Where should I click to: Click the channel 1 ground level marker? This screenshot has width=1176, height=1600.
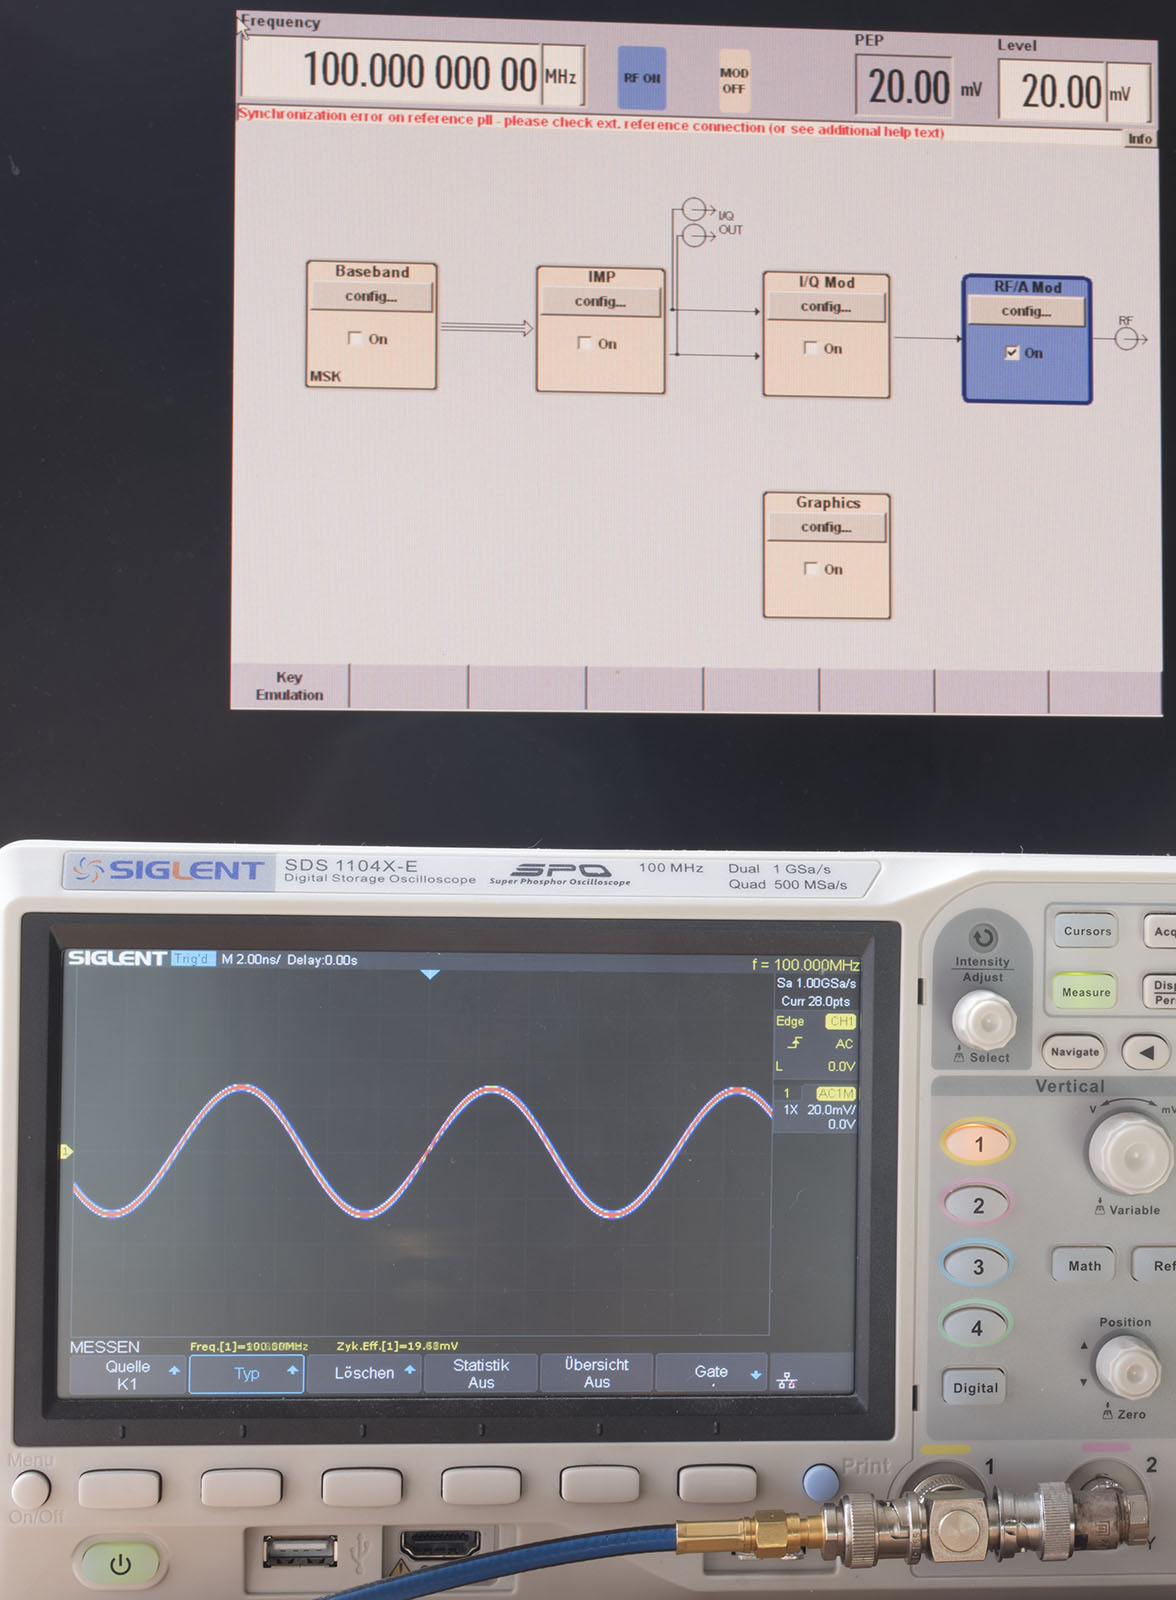(66, 1152)
